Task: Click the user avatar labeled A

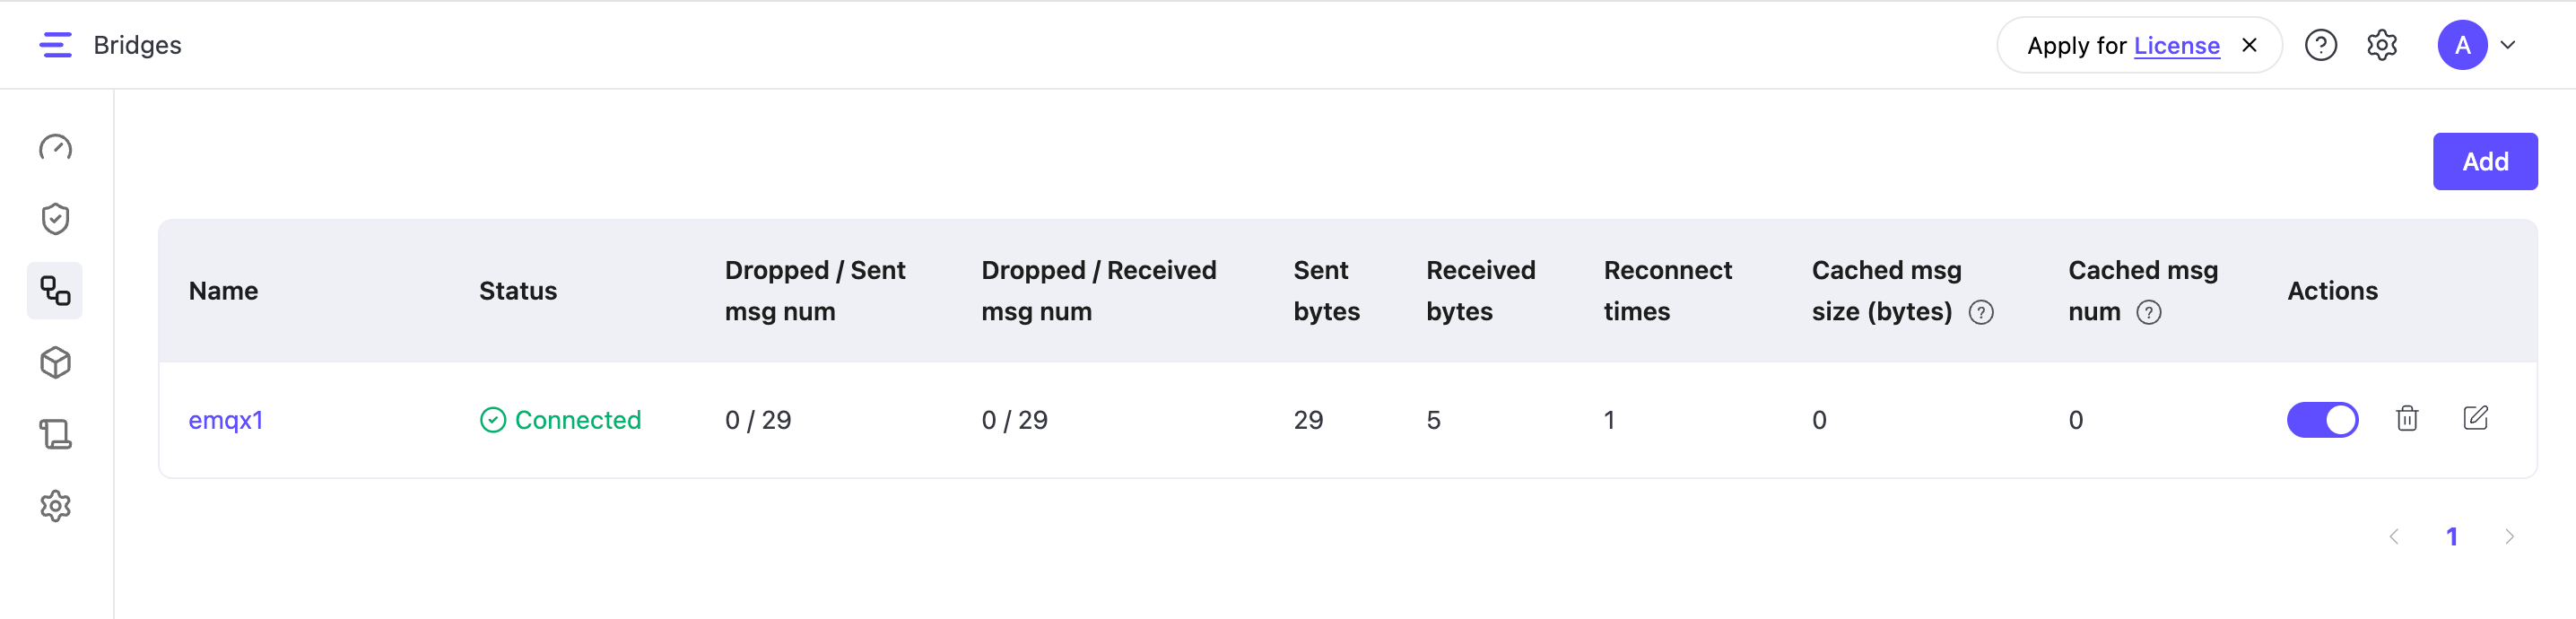Action: pyautogui.click(x=2462, y=45)
